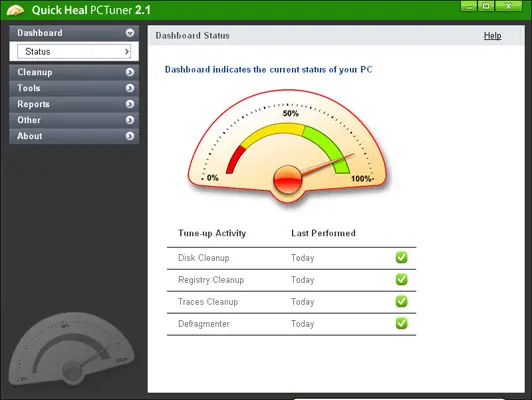Collapse the Dashboard section arrow
Viewport: 532px width, 400px height.
tap(130, 33)
